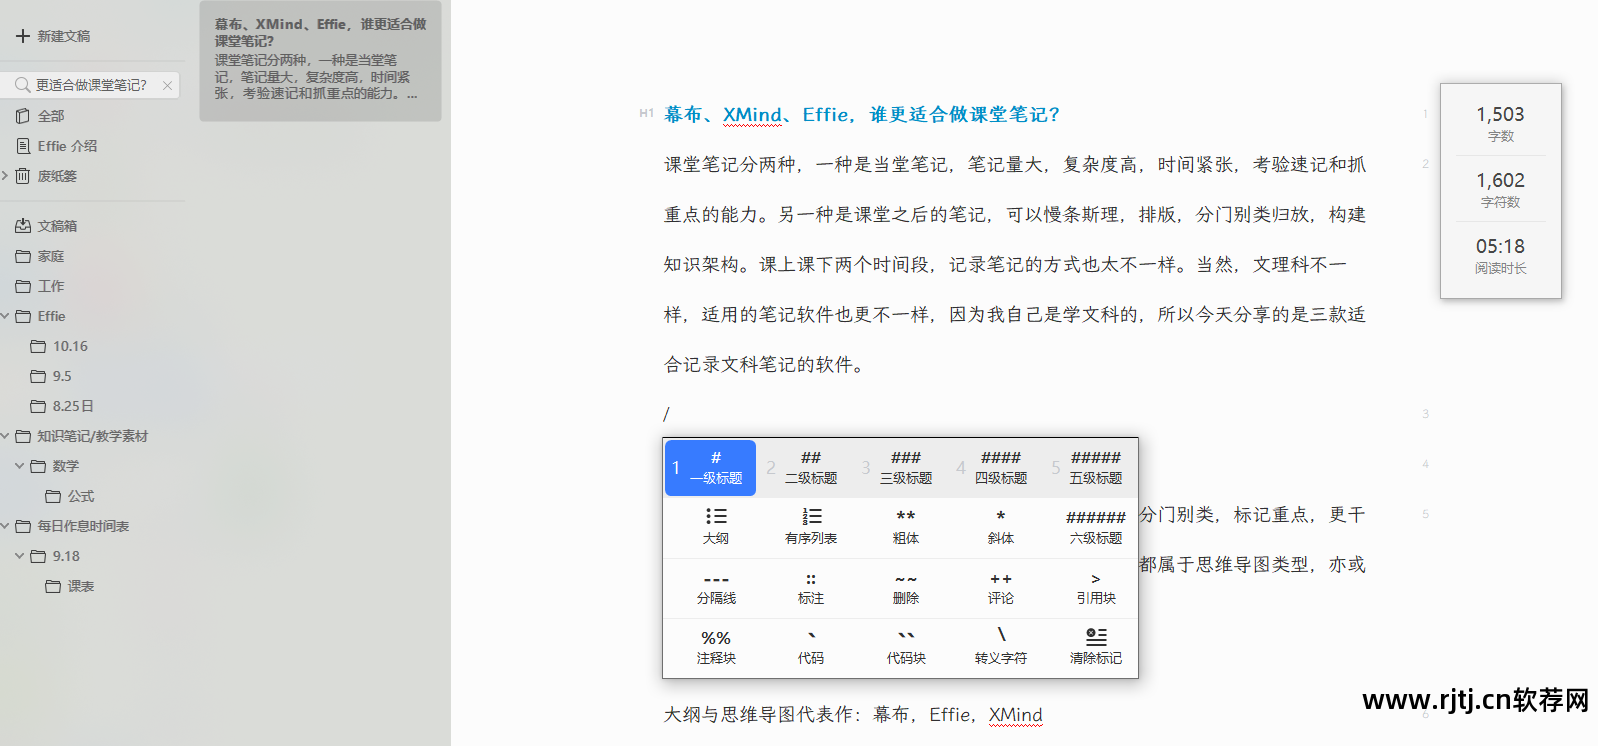
Task: Open the document card 幕布、XMind、Effie
Action: [320, 60]
